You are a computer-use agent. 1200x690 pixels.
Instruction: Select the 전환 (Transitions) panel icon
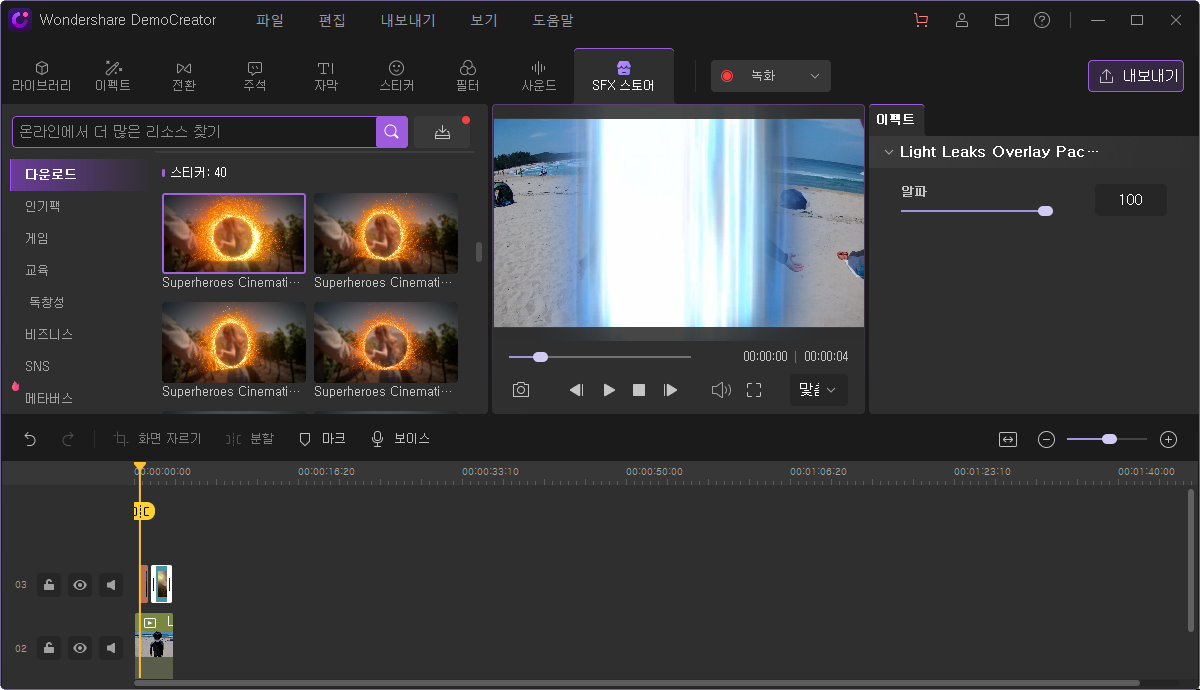click(x=183, y=75)
